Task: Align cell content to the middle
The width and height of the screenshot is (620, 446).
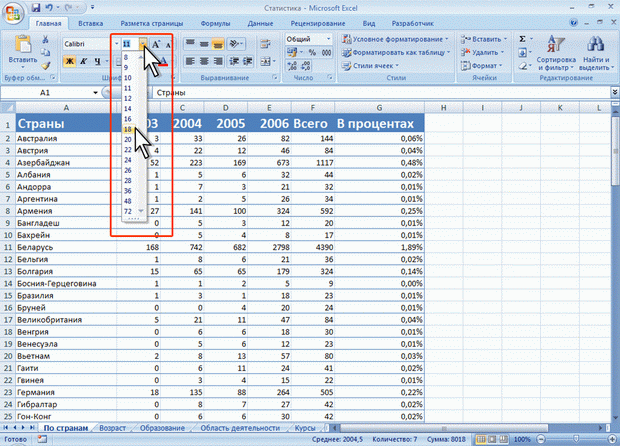Action: tap(204, 43)
